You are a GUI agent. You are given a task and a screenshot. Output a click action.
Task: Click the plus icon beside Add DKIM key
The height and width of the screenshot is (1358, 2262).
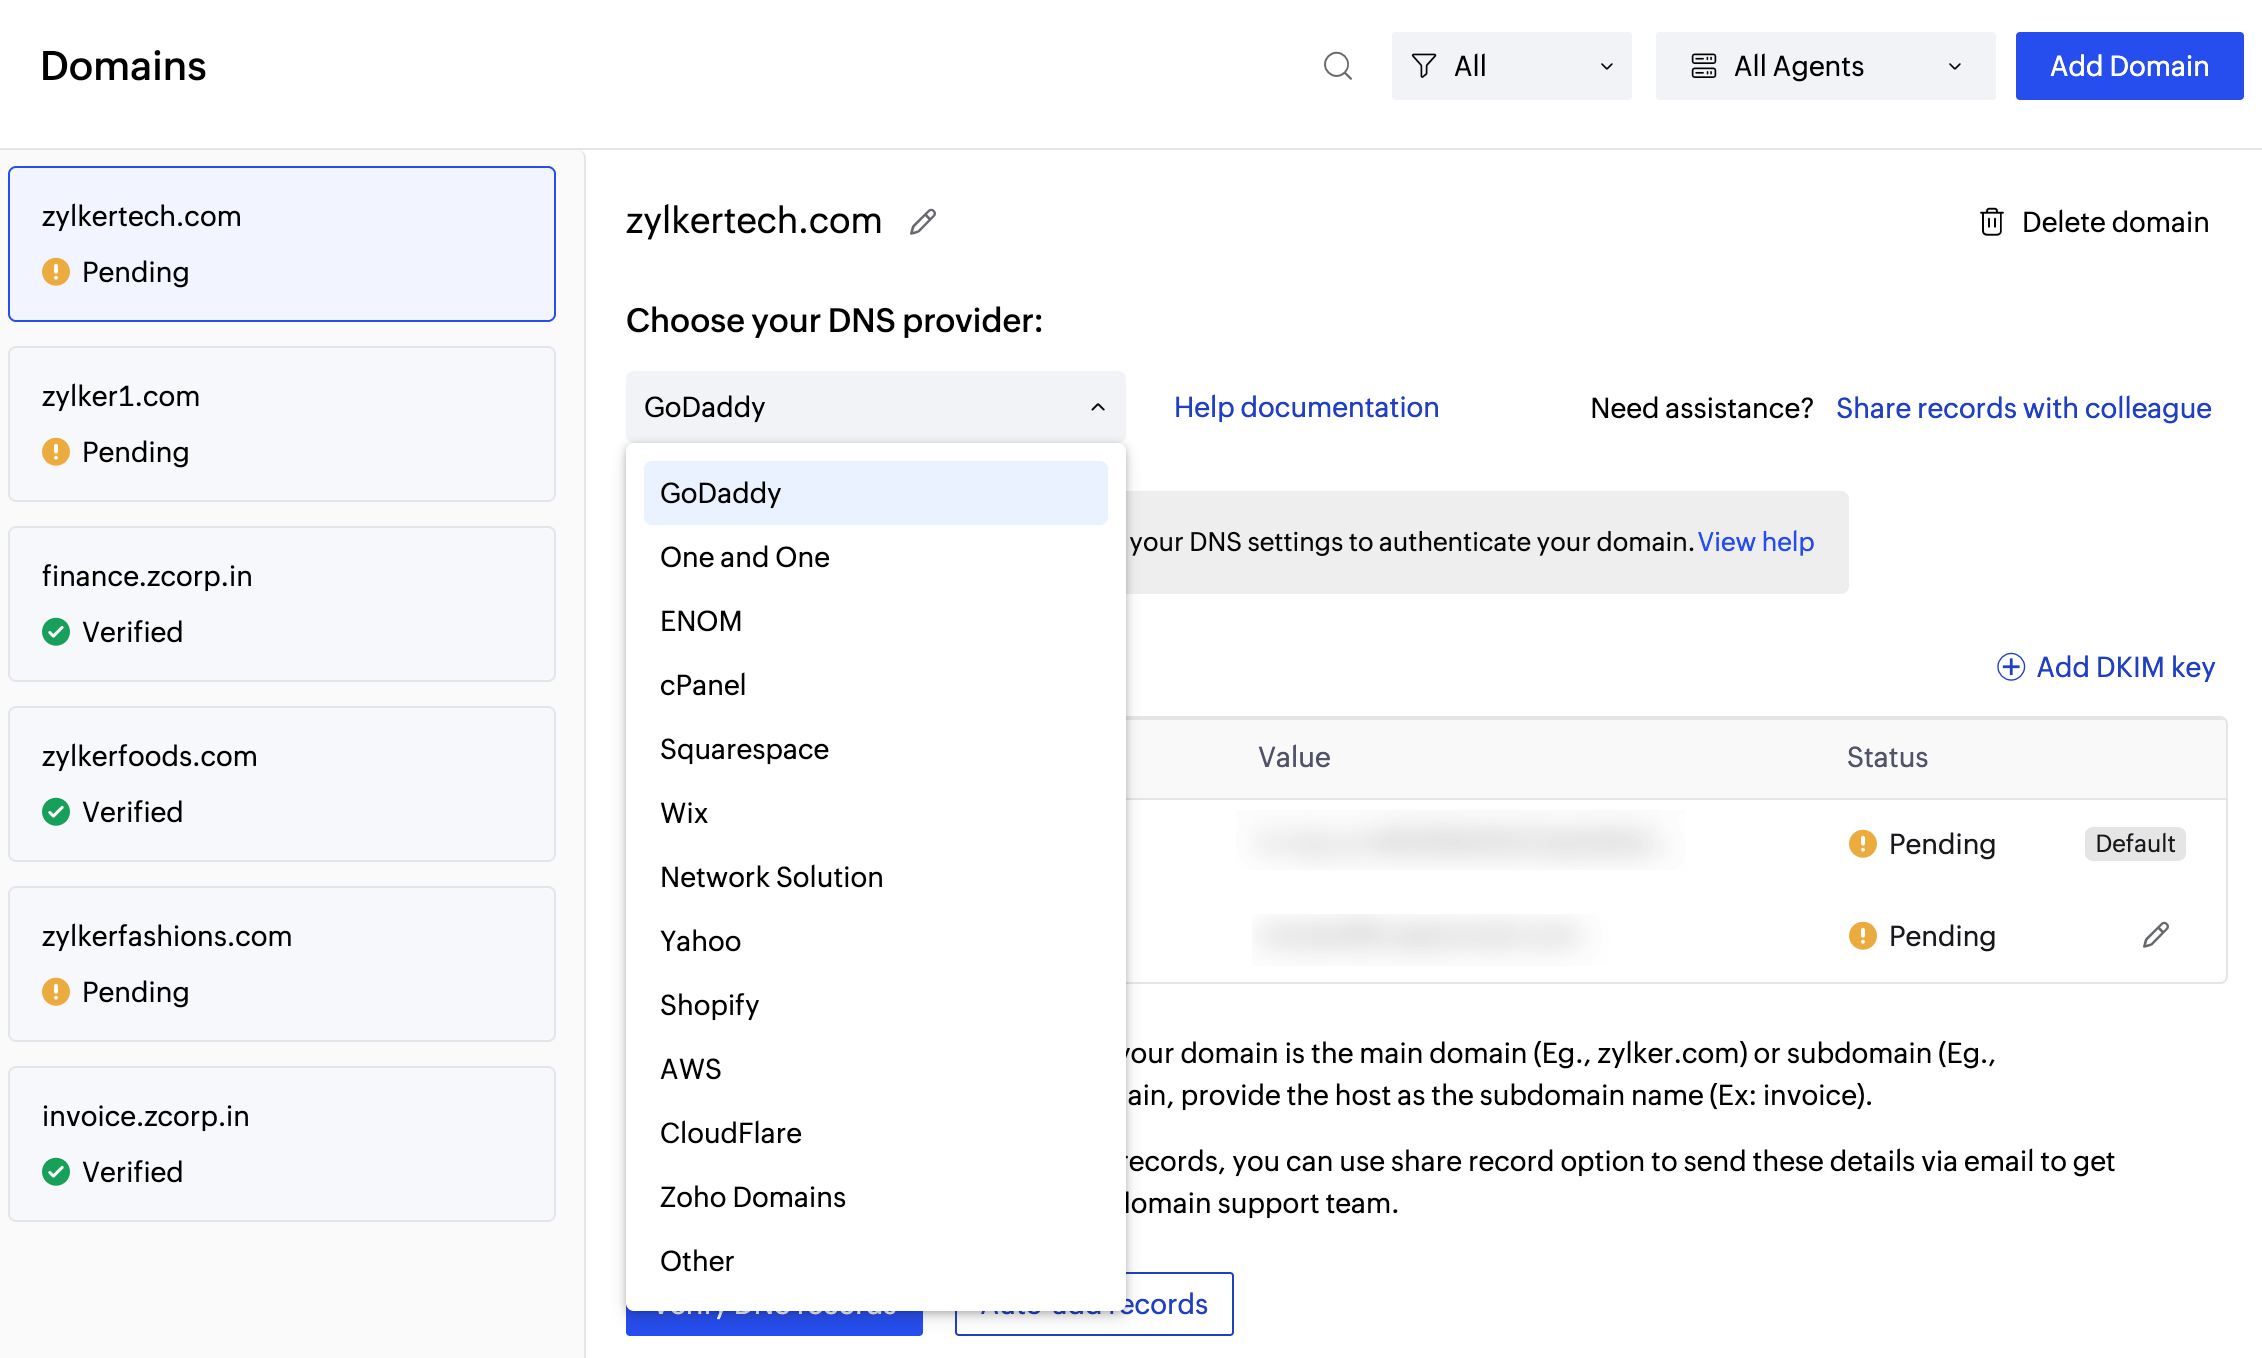[2010, 667]
